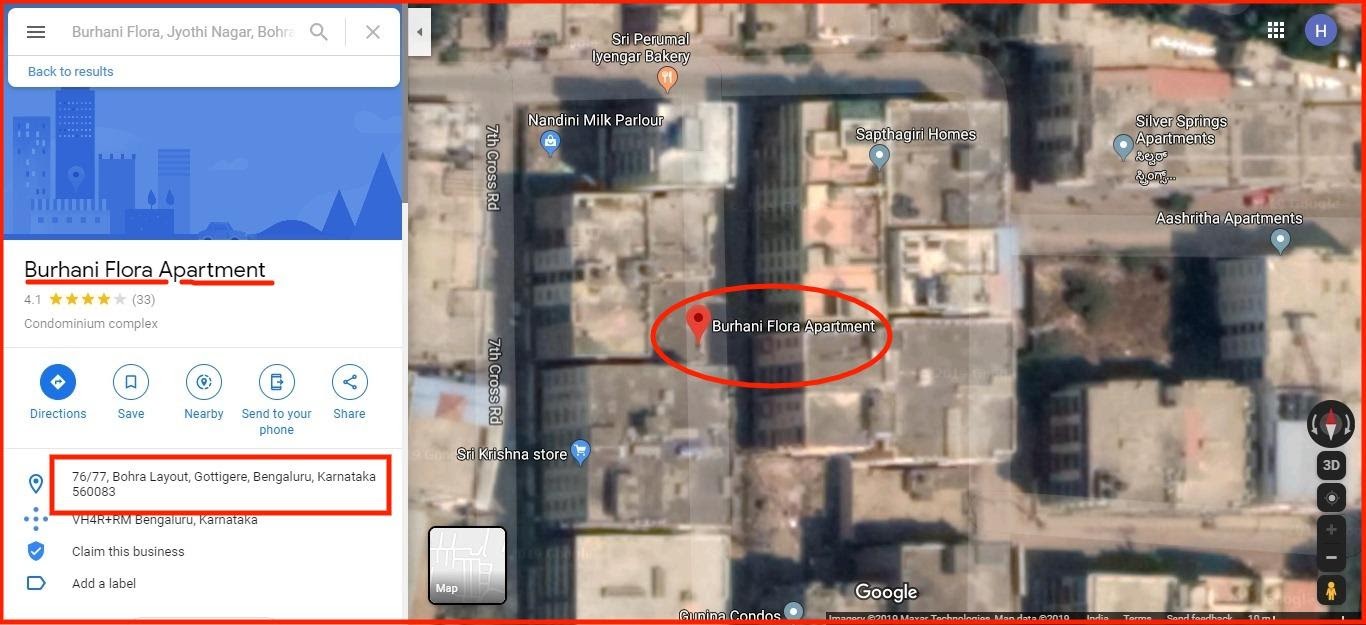Click the Sri Perumal Iyengar Bakery marker
Screen dimensions: 1366x625
click(x=667, y=78)
